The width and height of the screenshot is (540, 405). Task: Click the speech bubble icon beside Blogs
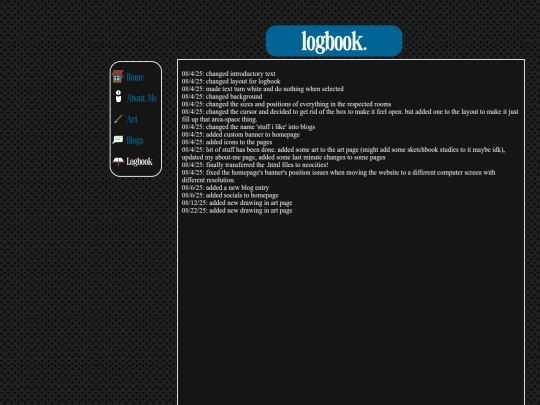pyautogui.click(x=118, y=140)
